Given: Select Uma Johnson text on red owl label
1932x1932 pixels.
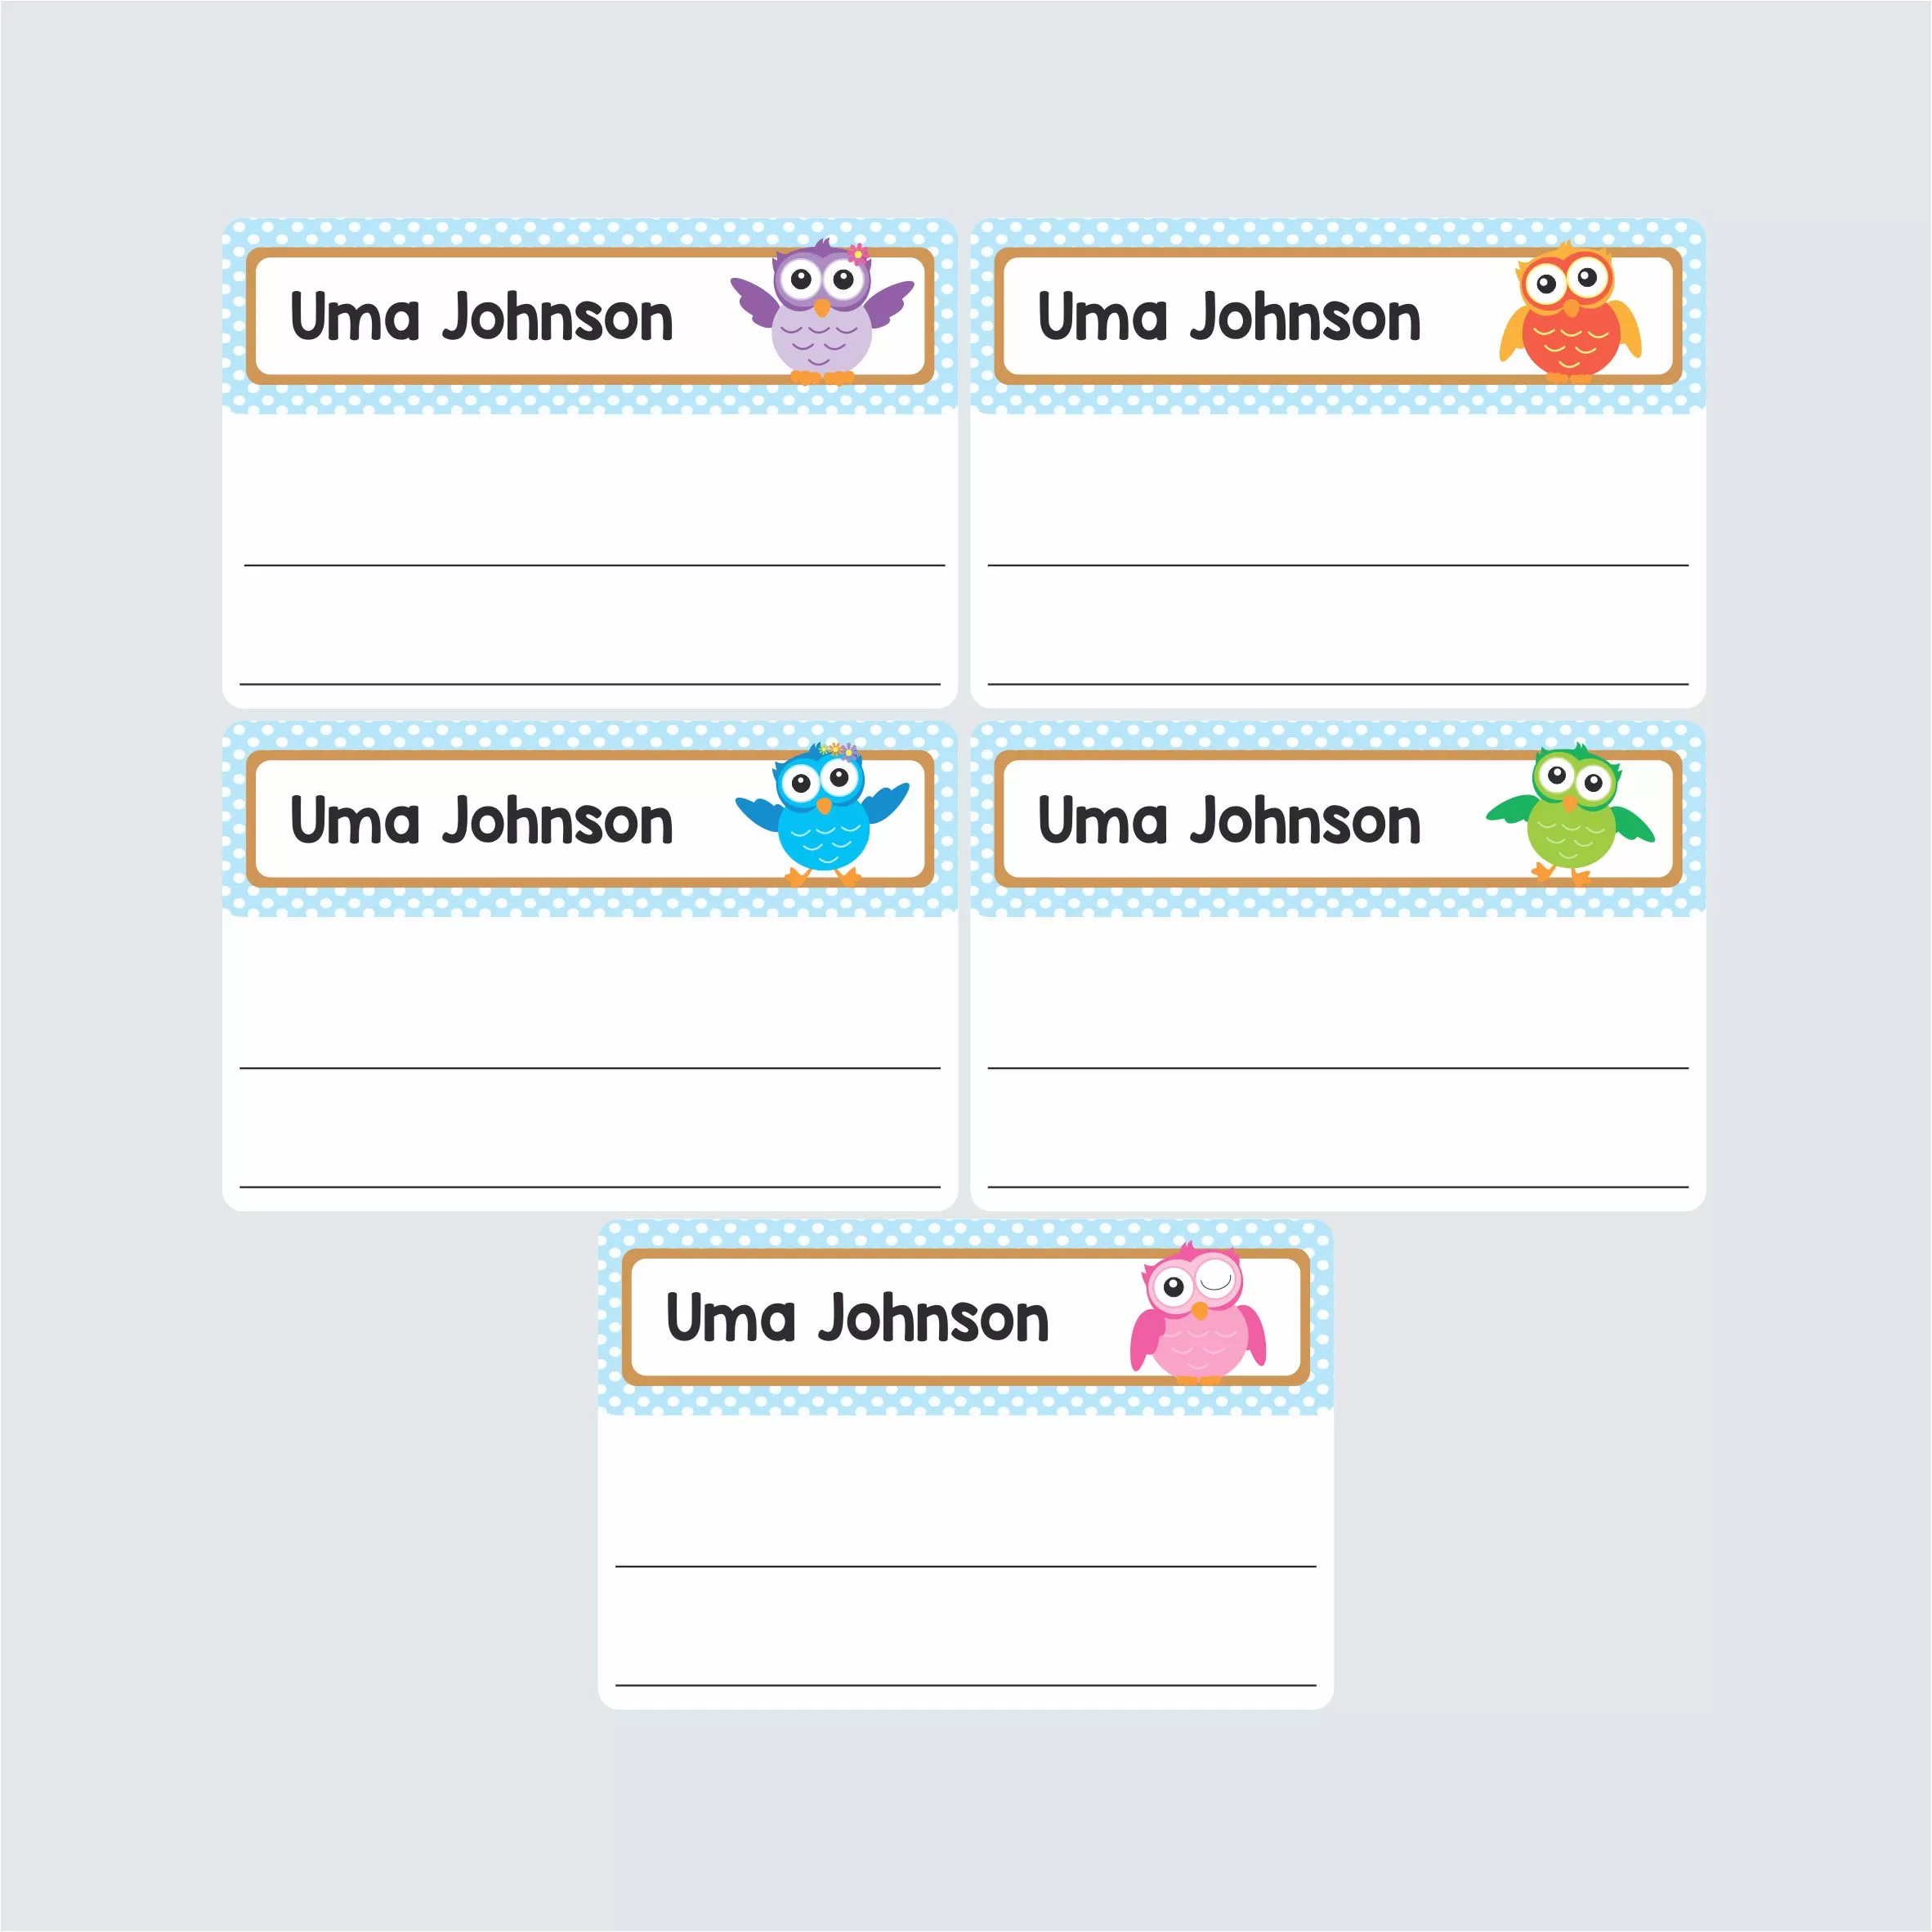Looking at the screenshot, I should pyautogui.click(x=1229, y=317).
